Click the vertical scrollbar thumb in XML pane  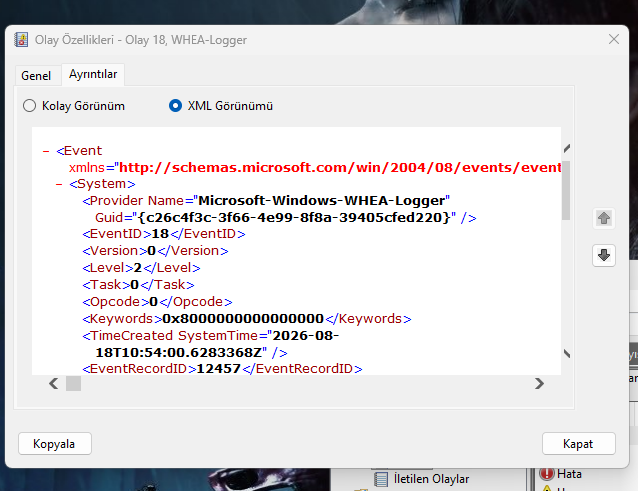coord(566,190)
